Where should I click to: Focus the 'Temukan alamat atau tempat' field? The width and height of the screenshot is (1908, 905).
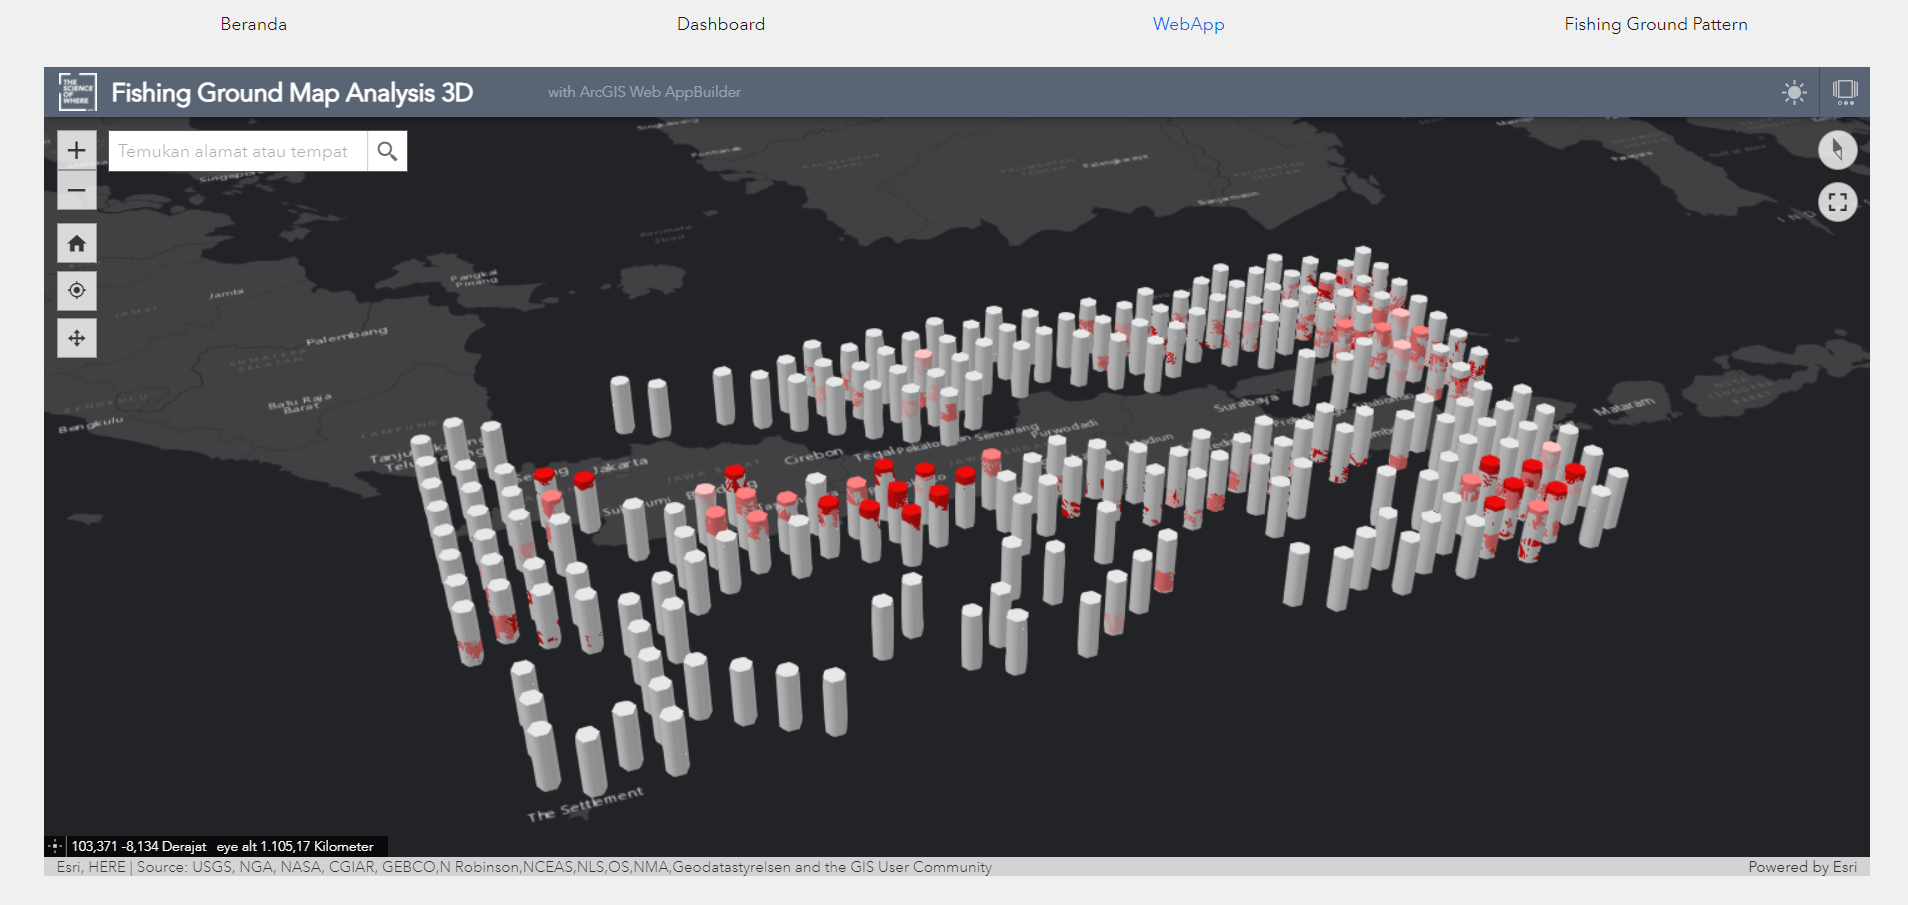tap(238, 151)
